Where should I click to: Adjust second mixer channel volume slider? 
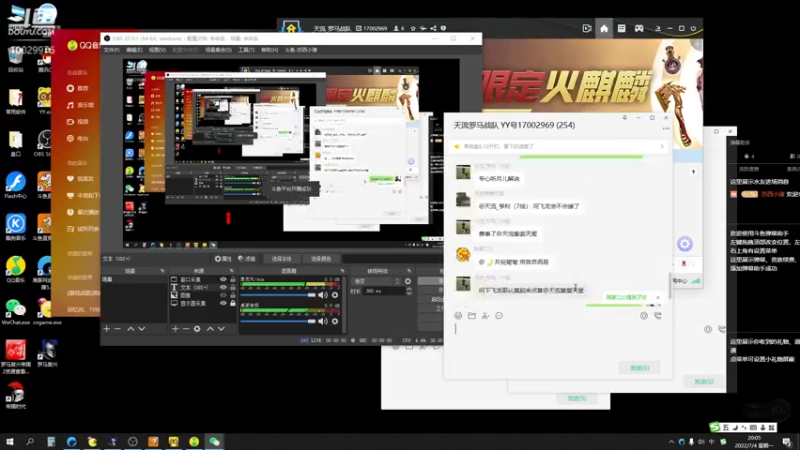point(278,321)
